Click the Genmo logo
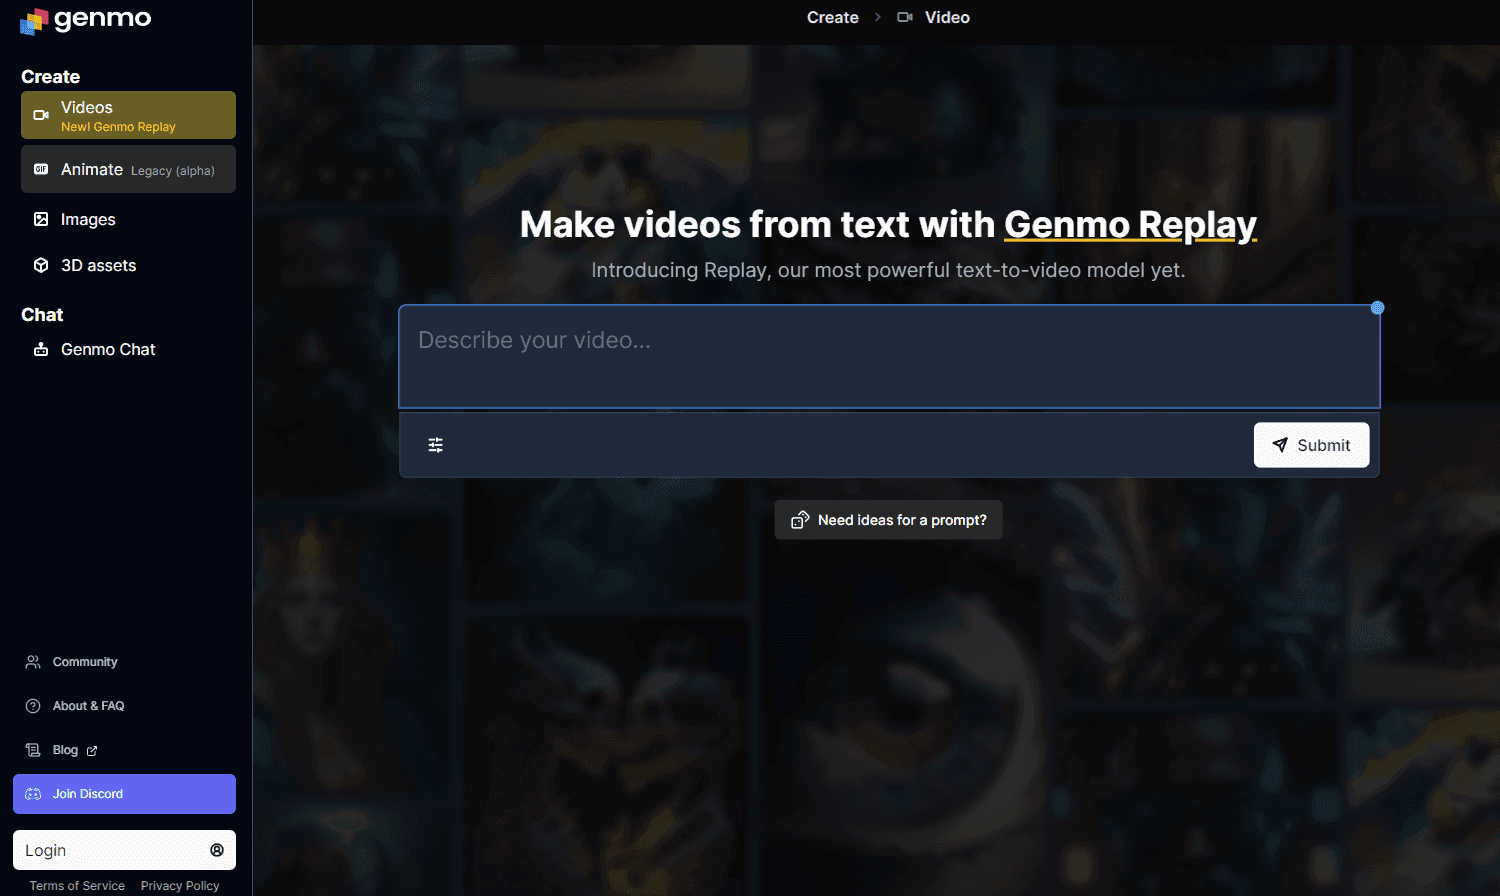The image size is (1500, 896). [x=86, y=20]
